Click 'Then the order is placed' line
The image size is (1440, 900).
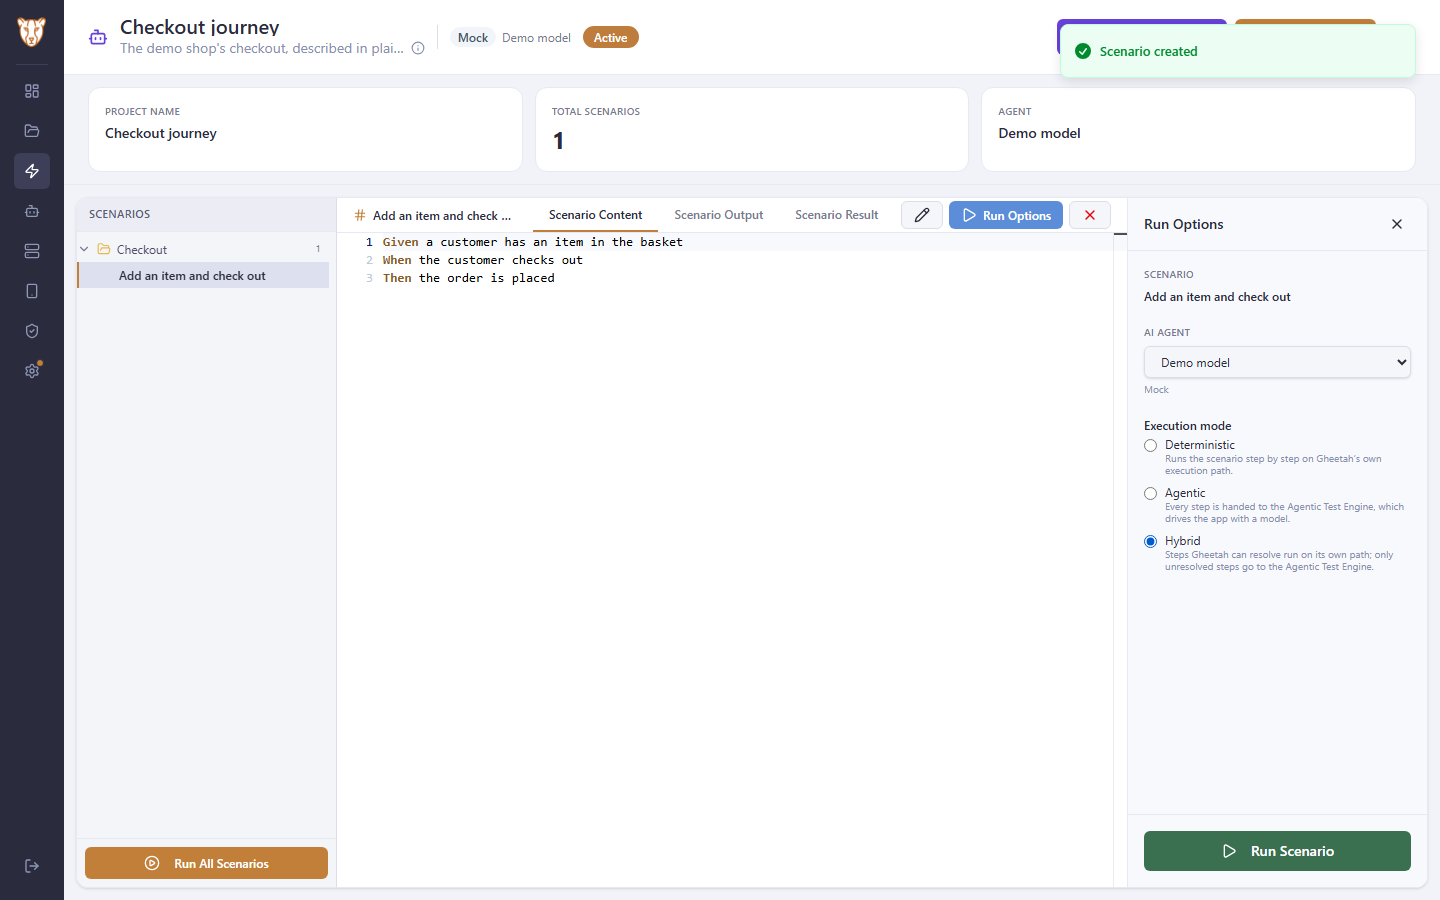click(x=468, y=278)
